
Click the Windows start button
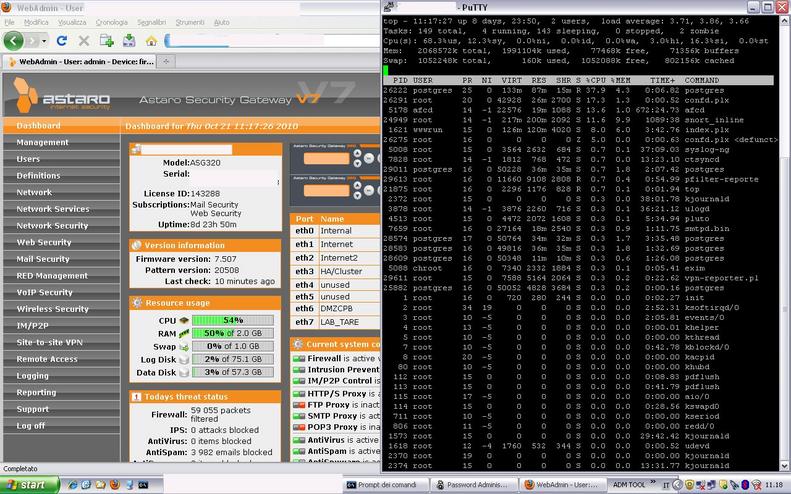coord(29,485)
